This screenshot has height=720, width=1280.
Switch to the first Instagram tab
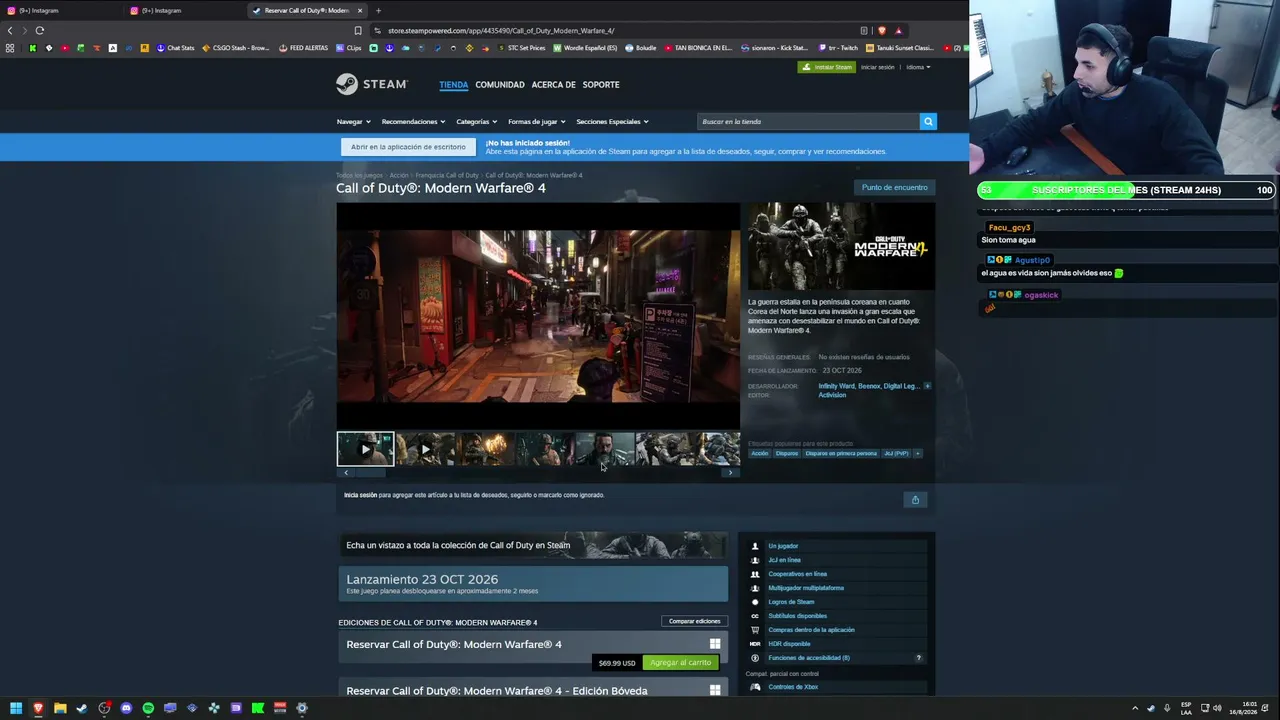pyautogui.click(x=60, y=10)
